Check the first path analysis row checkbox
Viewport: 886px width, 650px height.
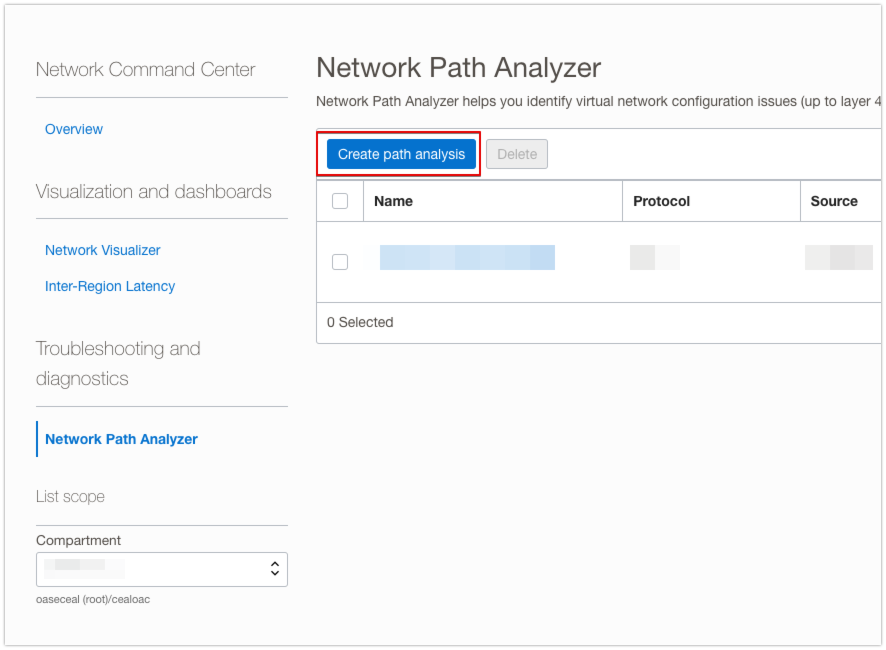(339, 261)
